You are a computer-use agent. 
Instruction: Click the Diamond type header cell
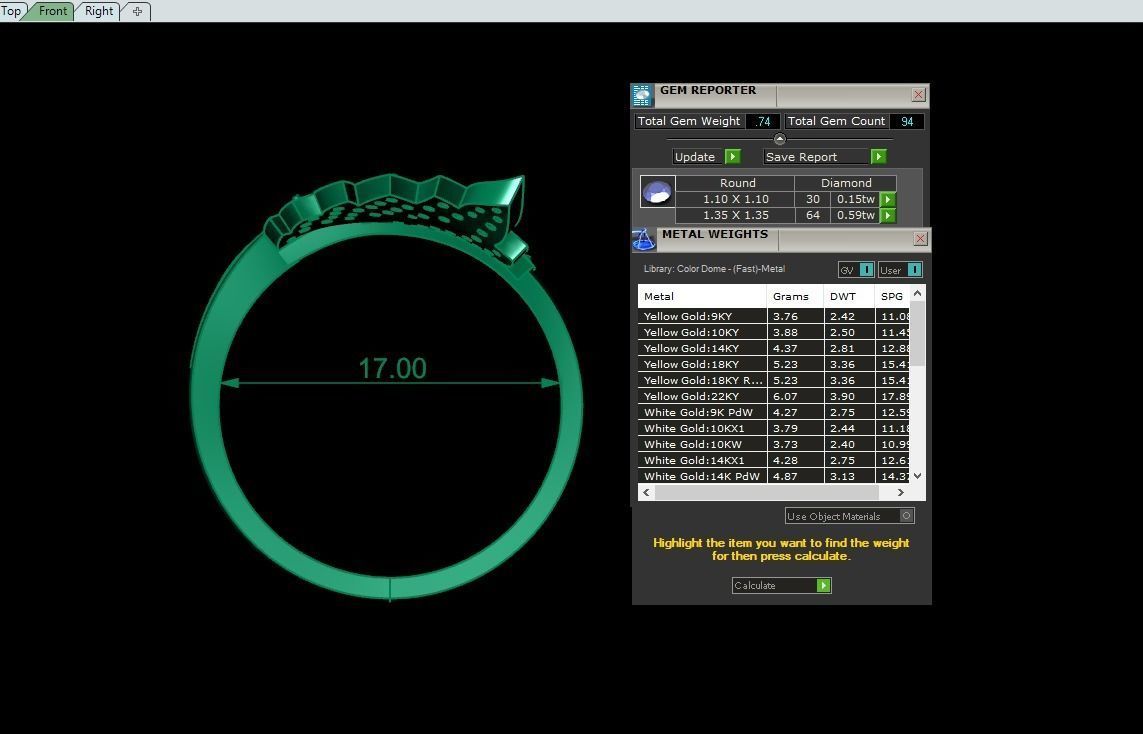click(x=846, y=183)
